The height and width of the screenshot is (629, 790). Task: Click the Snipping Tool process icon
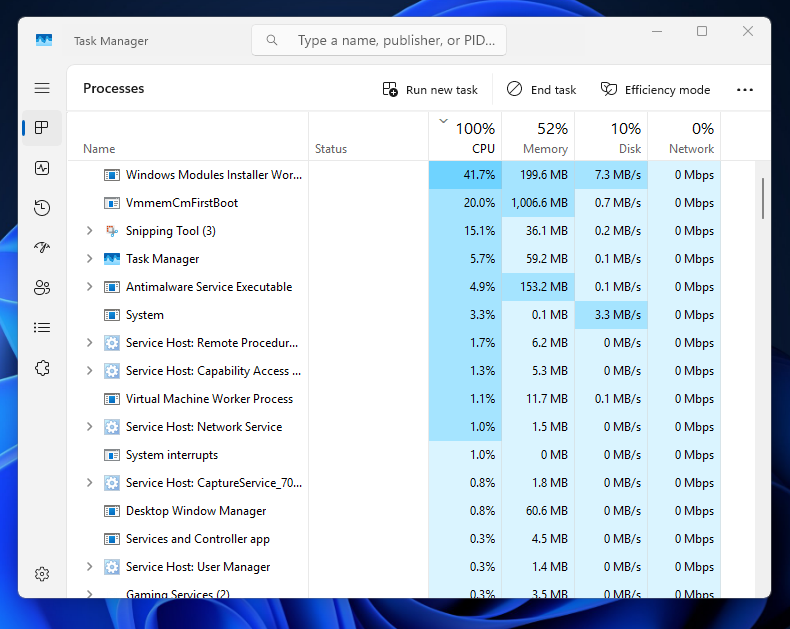point(111,231)
